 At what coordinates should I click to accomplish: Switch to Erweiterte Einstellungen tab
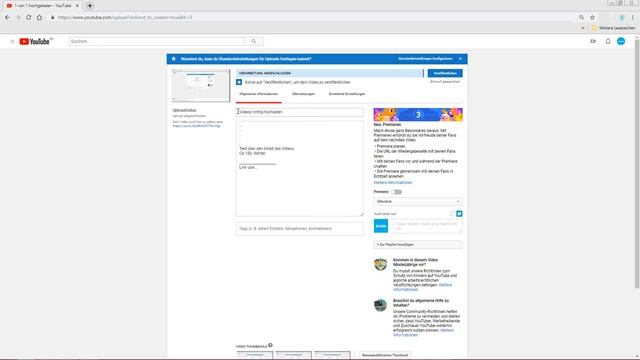[347, 94]
